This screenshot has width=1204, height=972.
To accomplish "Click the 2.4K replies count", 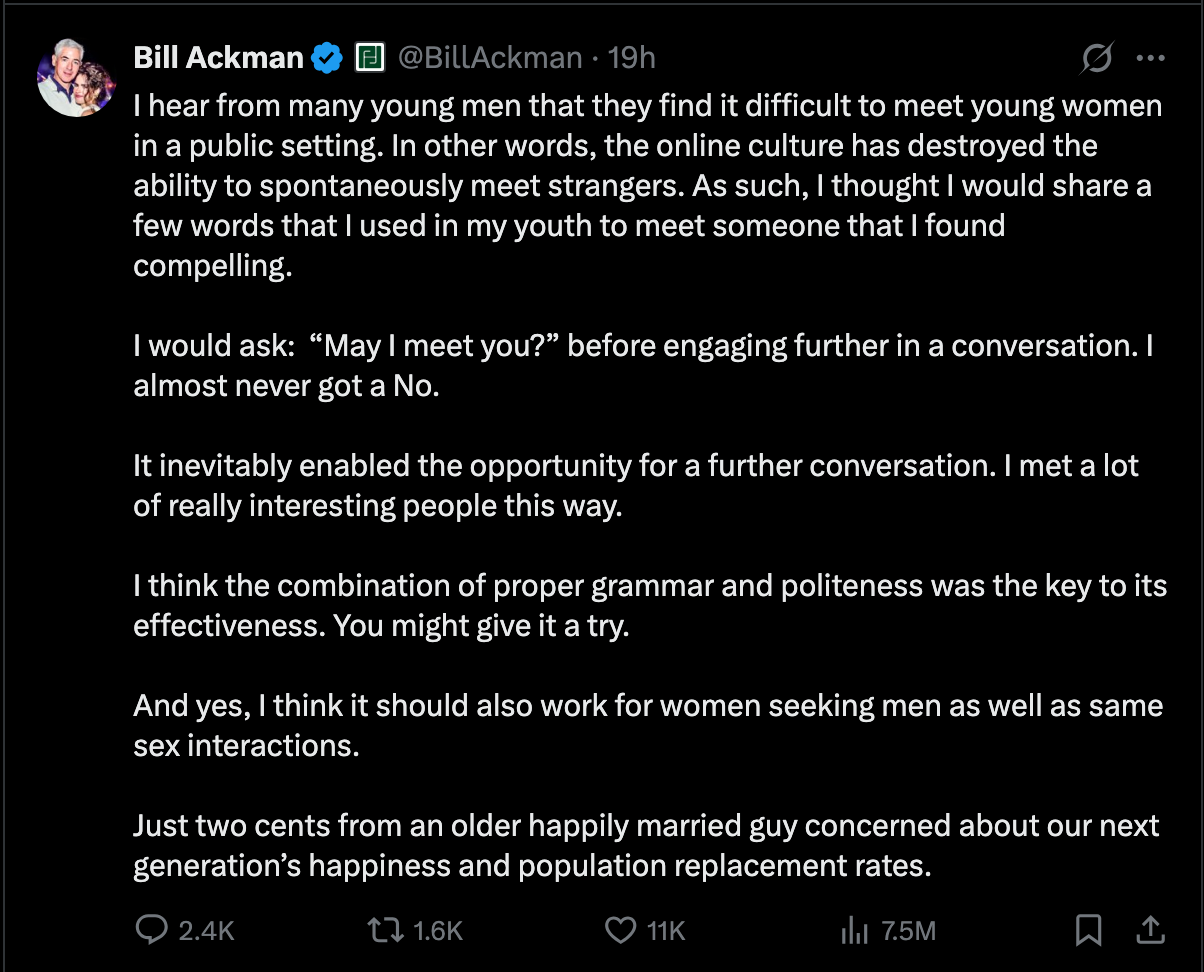I will click(x=206, y=931).
